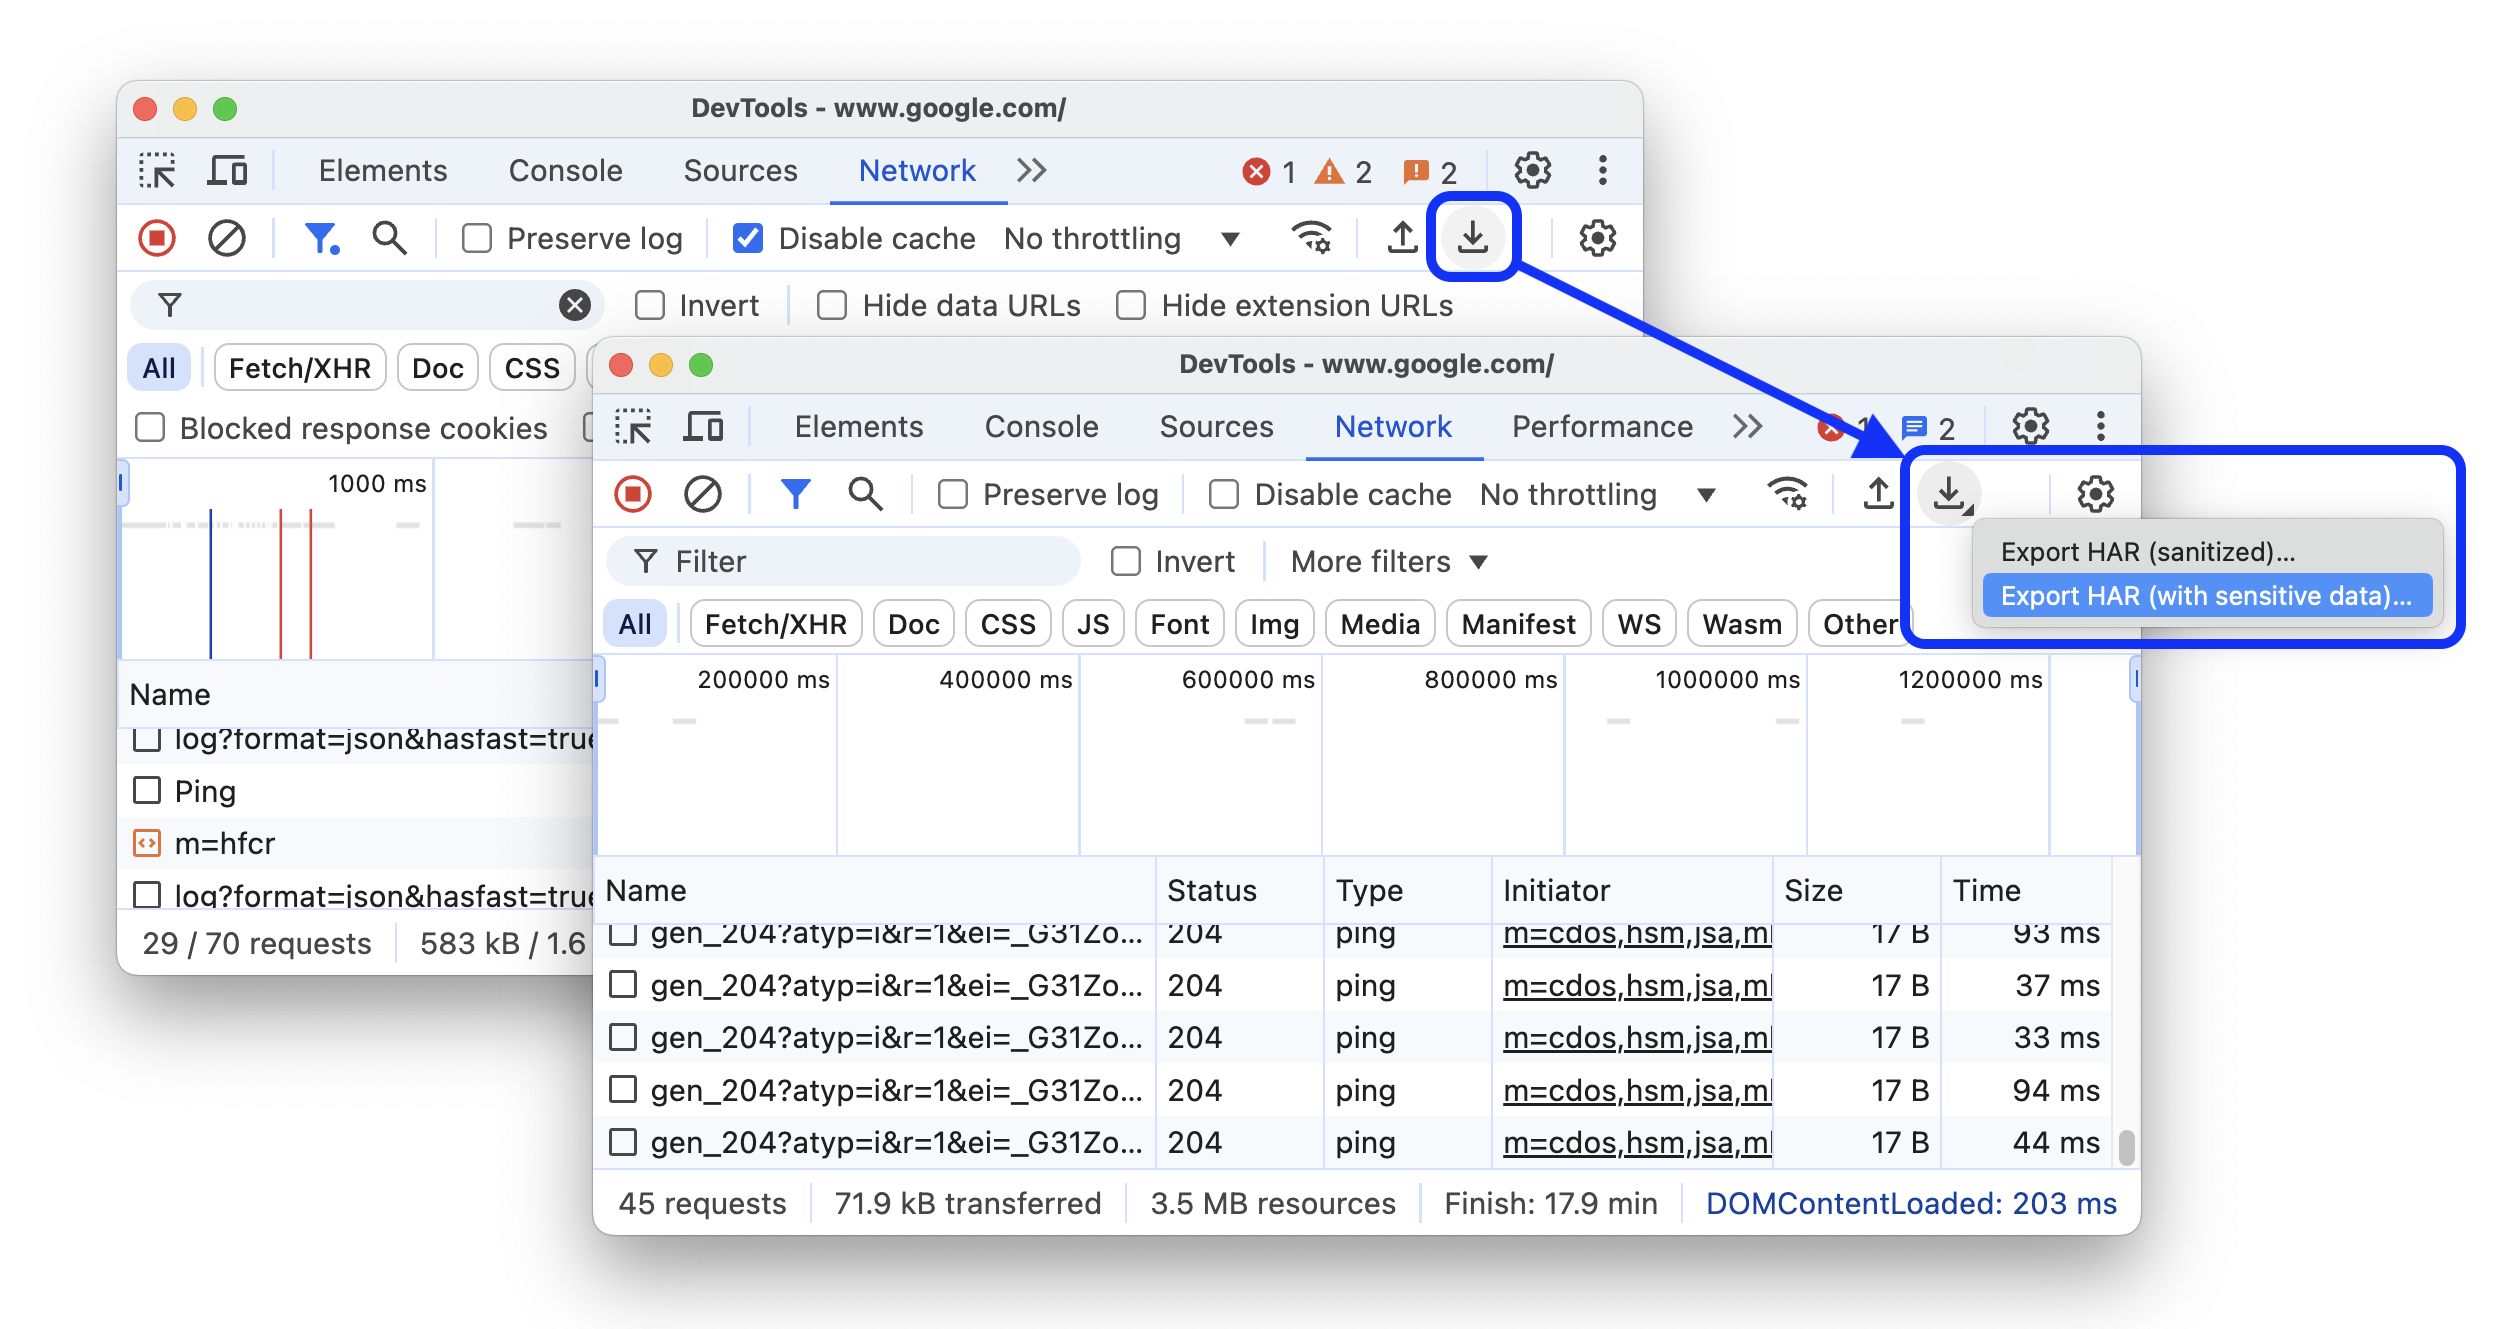Click the network settings gear icon

click(2095, 494)
